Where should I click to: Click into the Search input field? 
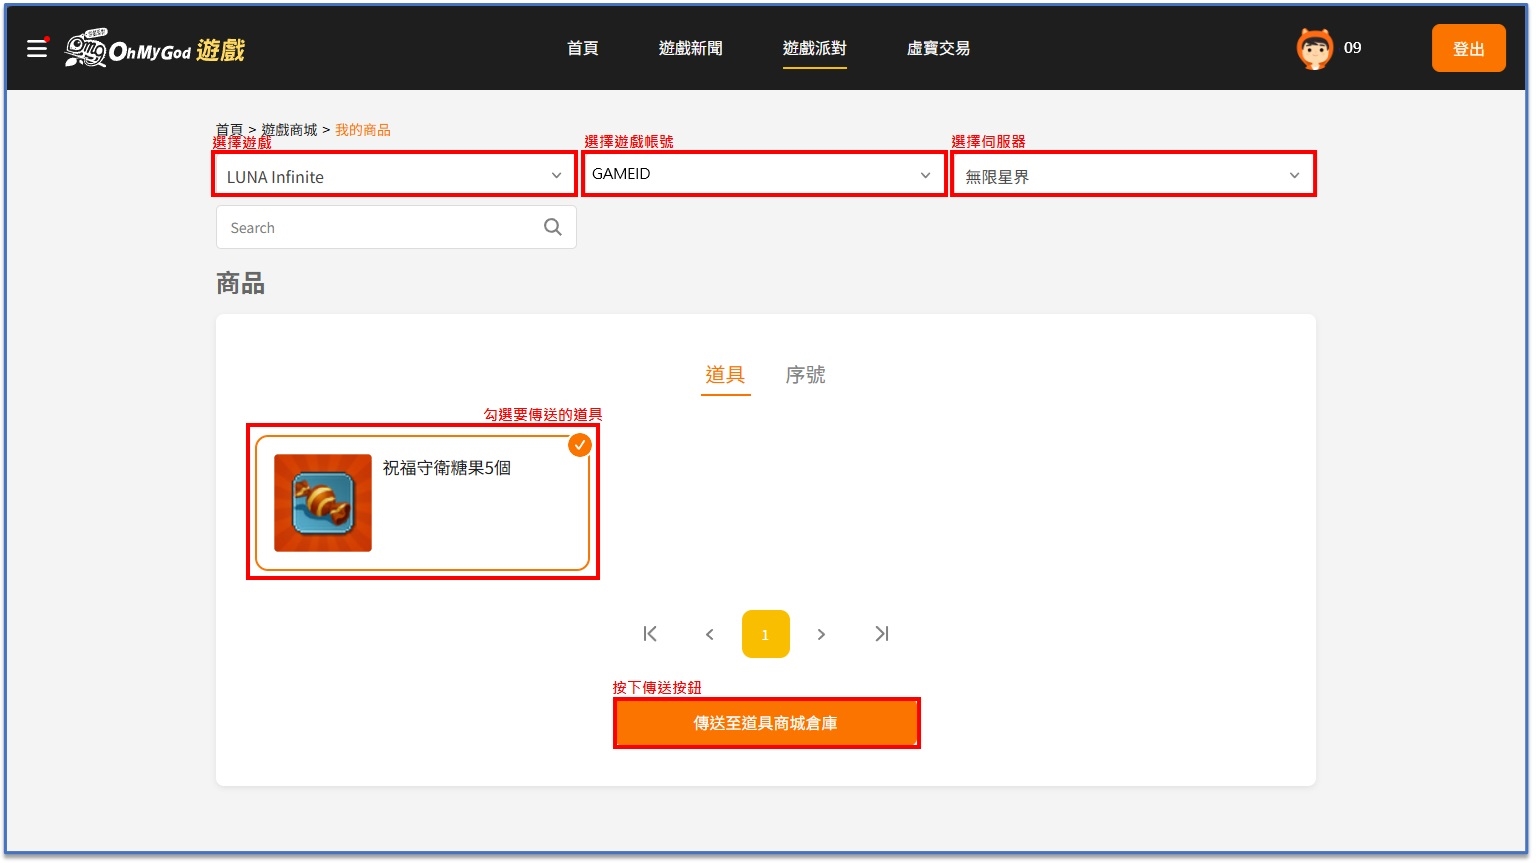[380, 228]
